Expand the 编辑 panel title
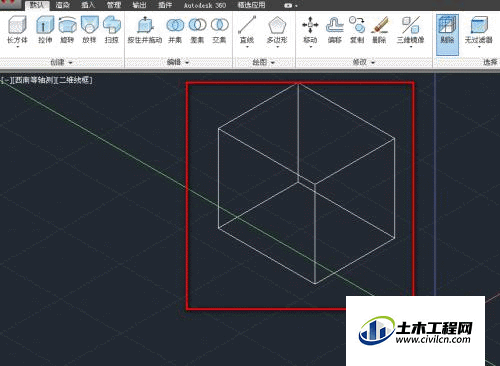 click(x=178, y=62)
